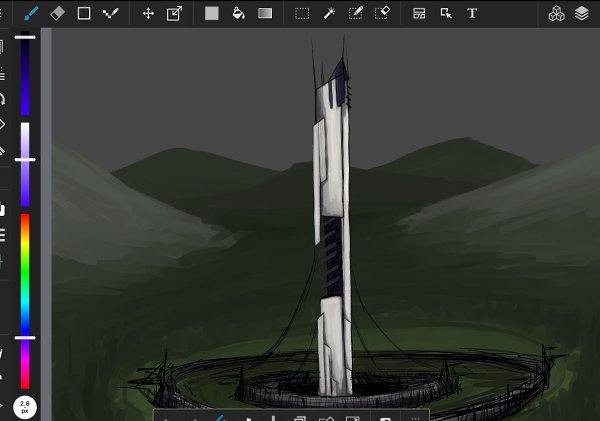Select the Operation cursor tool
This screenshot has height=421, width=600.
pos(446,13)
